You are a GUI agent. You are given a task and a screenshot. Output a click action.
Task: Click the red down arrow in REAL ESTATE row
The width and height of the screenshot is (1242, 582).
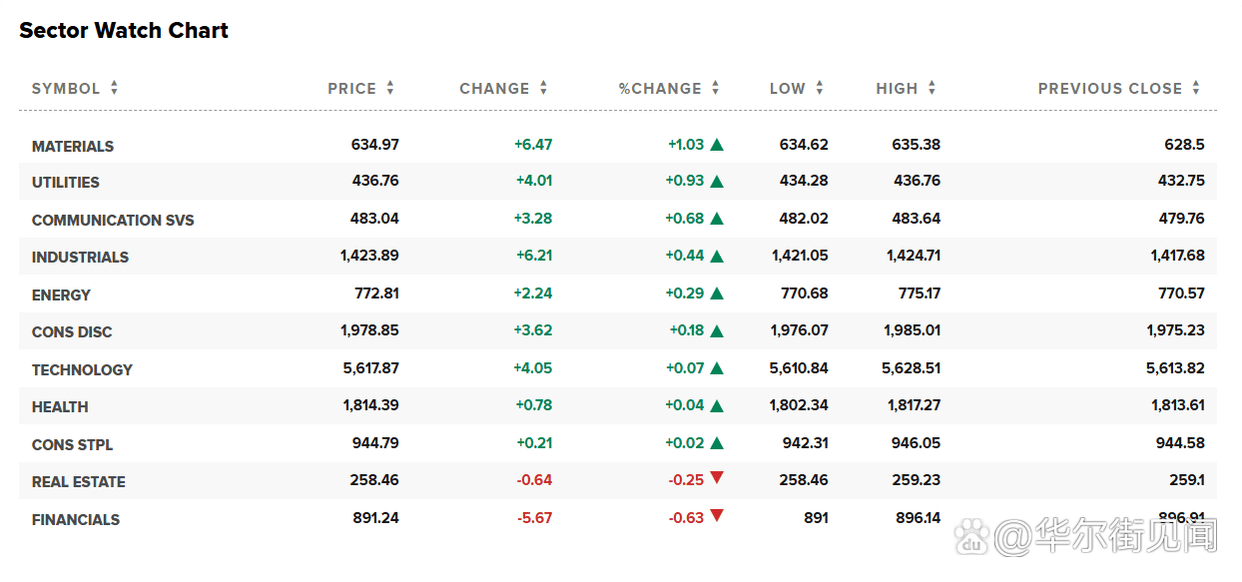coord(716,479)
